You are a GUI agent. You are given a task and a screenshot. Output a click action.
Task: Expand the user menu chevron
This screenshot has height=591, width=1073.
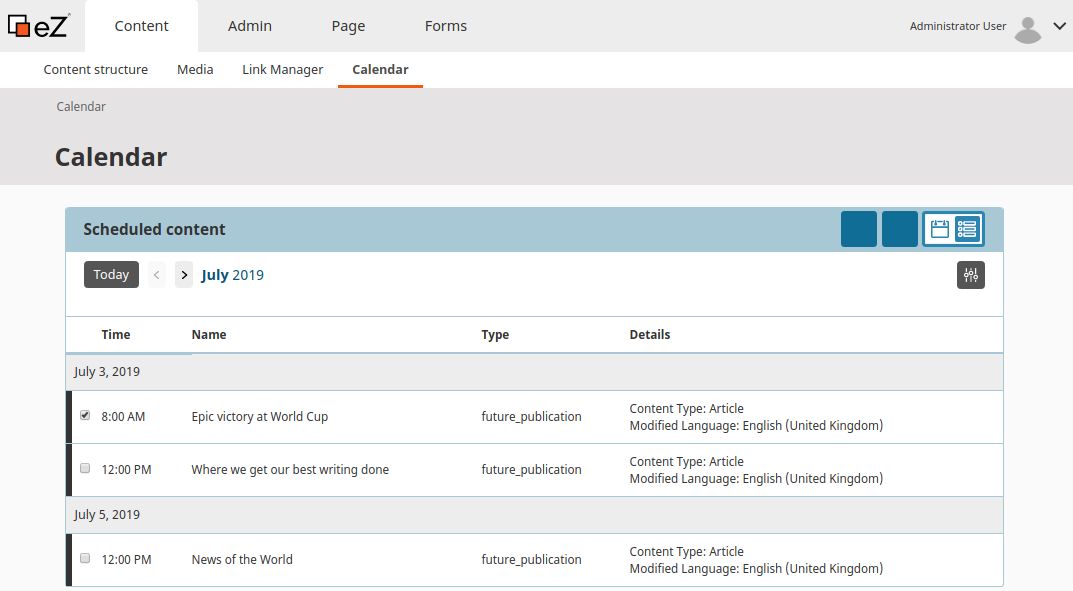1059,26
